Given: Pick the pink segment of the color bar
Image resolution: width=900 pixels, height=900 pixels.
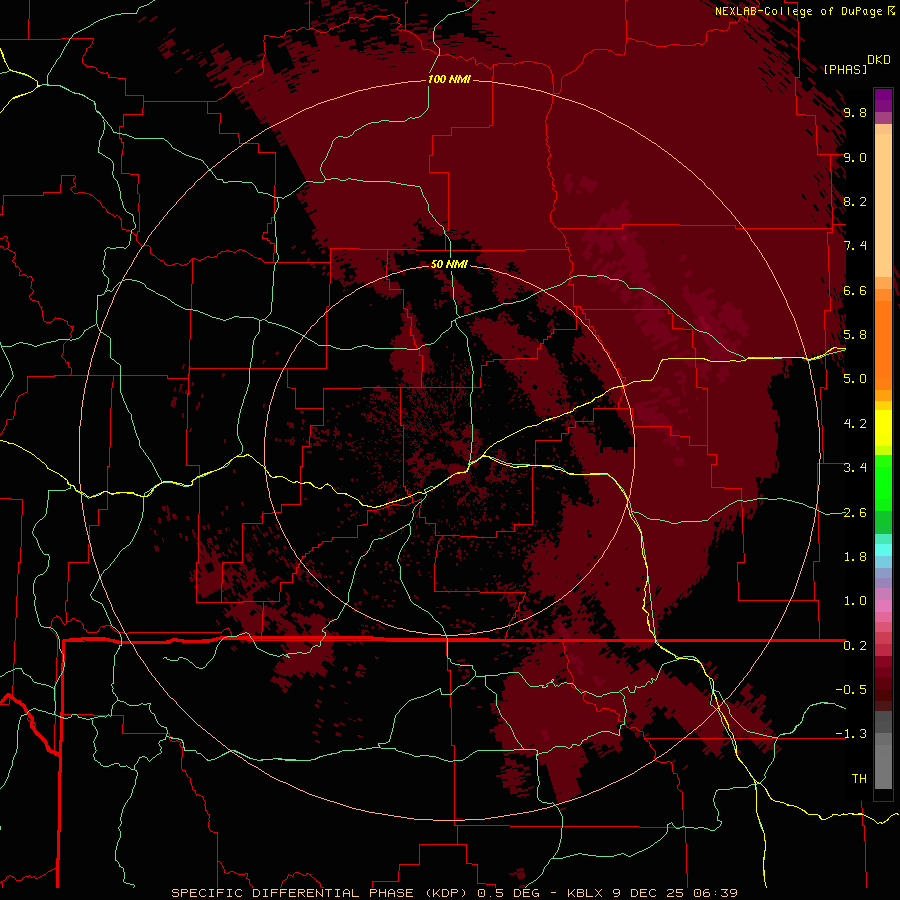Looking at the screenshot, I should 883,606.
